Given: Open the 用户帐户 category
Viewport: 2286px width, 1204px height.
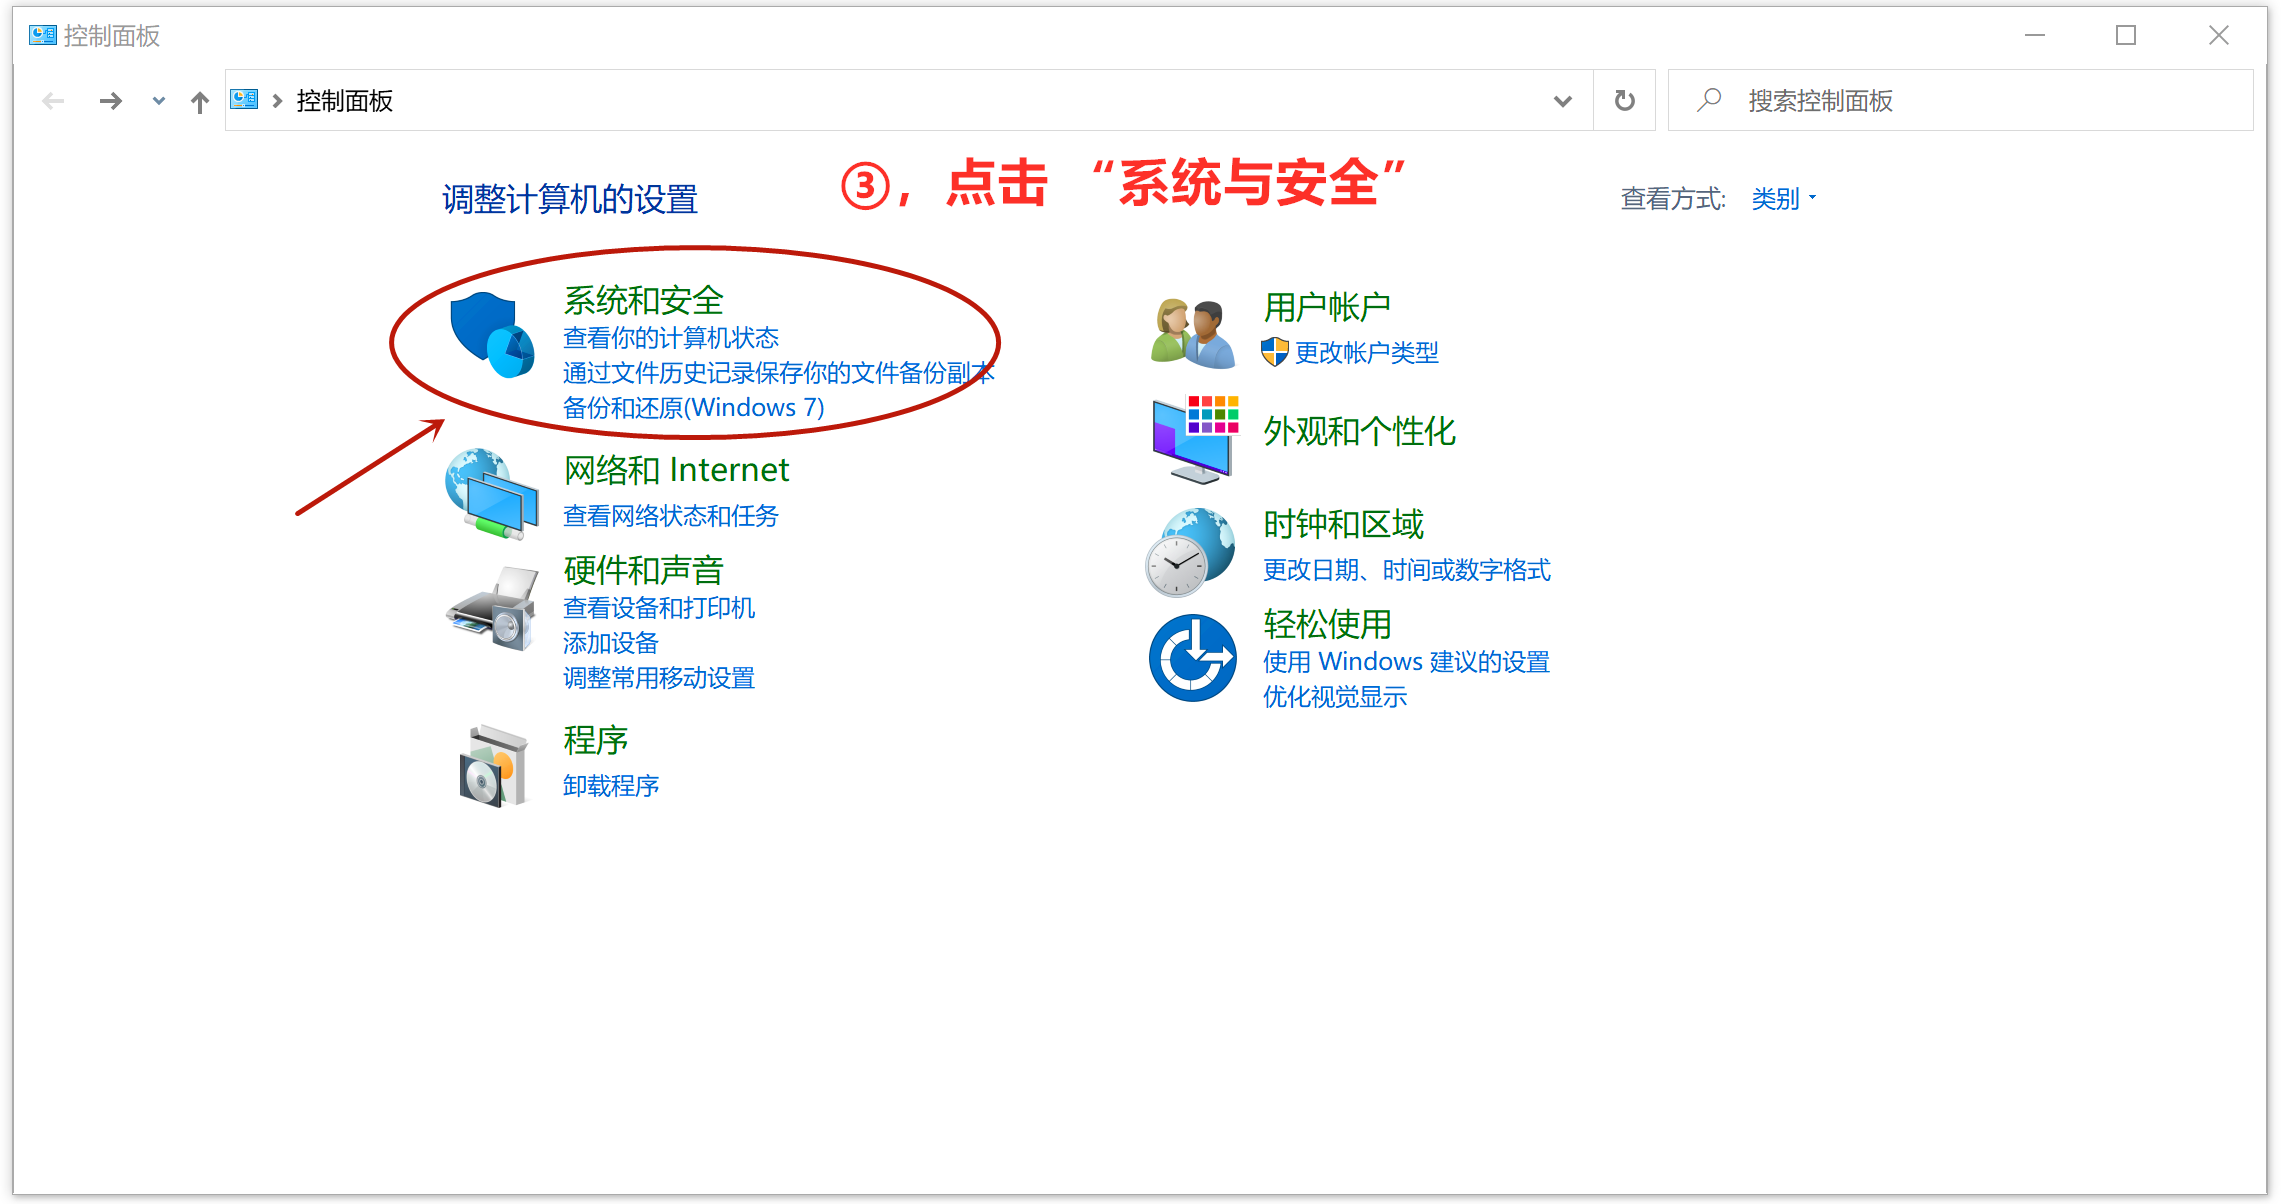Looking at the screenshot, I should (1326, 307).
